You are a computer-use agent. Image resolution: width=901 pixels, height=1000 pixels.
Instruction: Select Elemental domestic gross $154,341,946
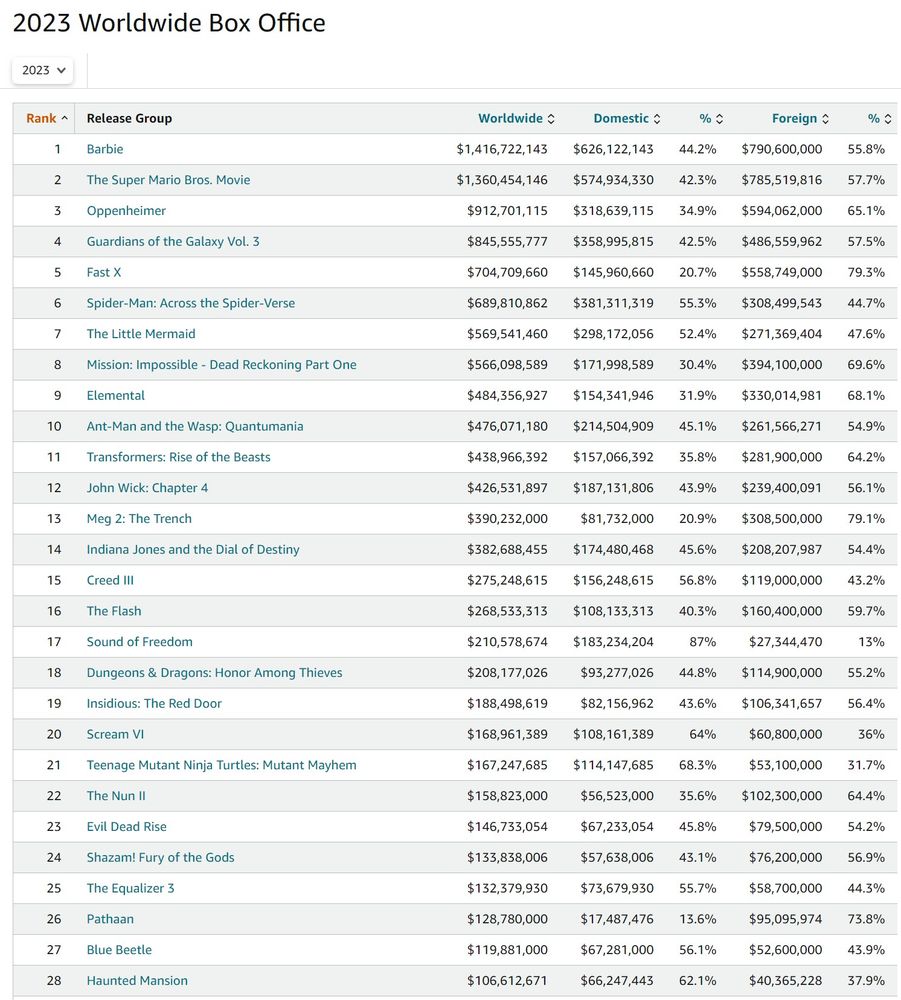point(613,395)
